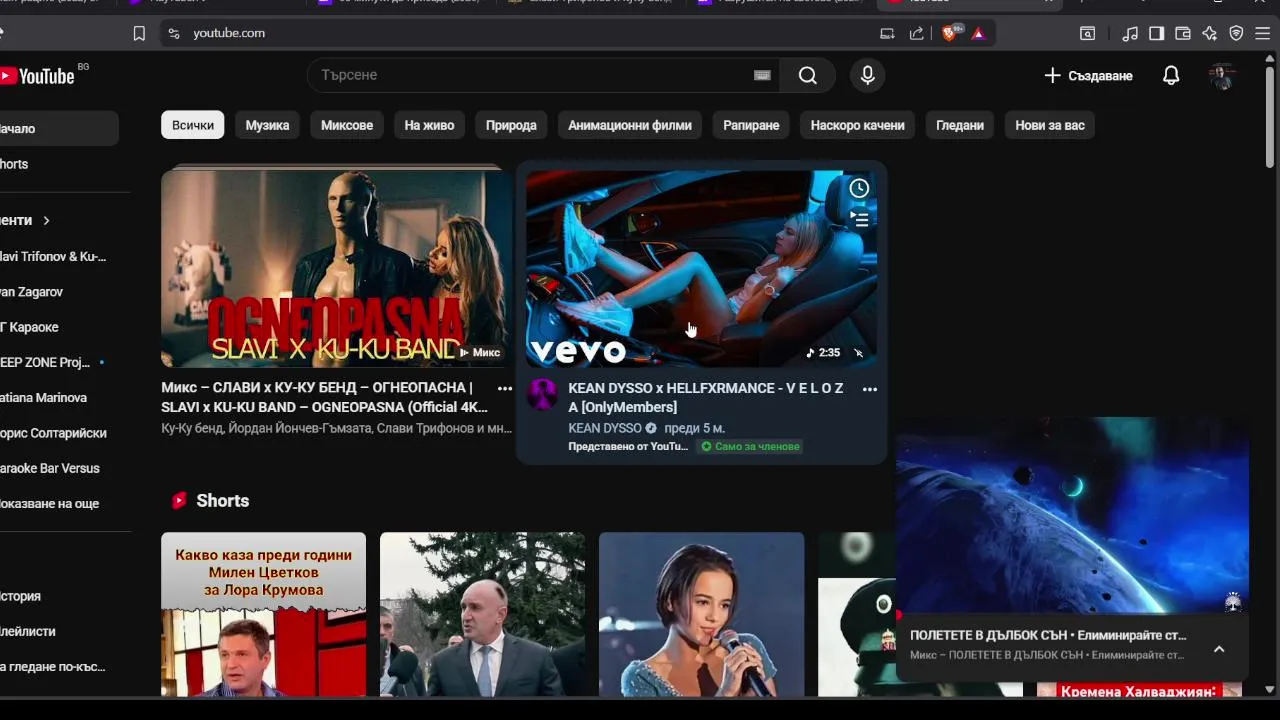This screenshot has height=720, width=1280.
Task: Open the OGNEOPASNA mix title
Action: [325, 397]
